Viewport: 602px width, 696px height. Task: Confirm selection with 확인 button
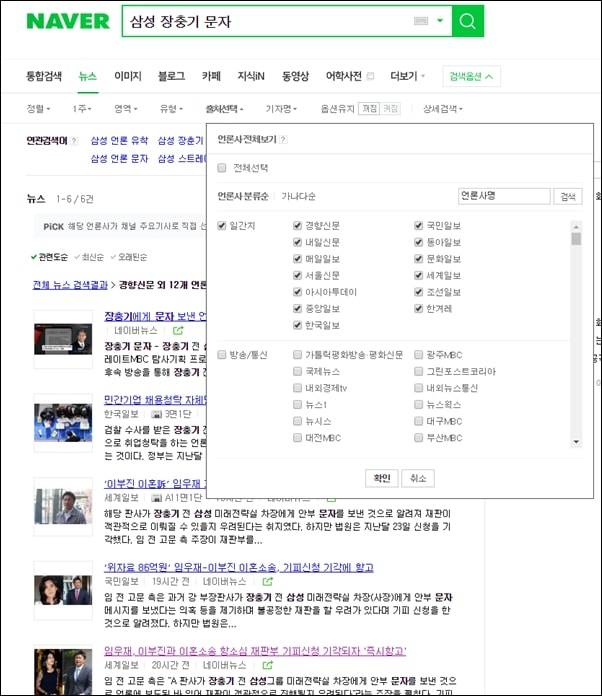click(382, 478)
